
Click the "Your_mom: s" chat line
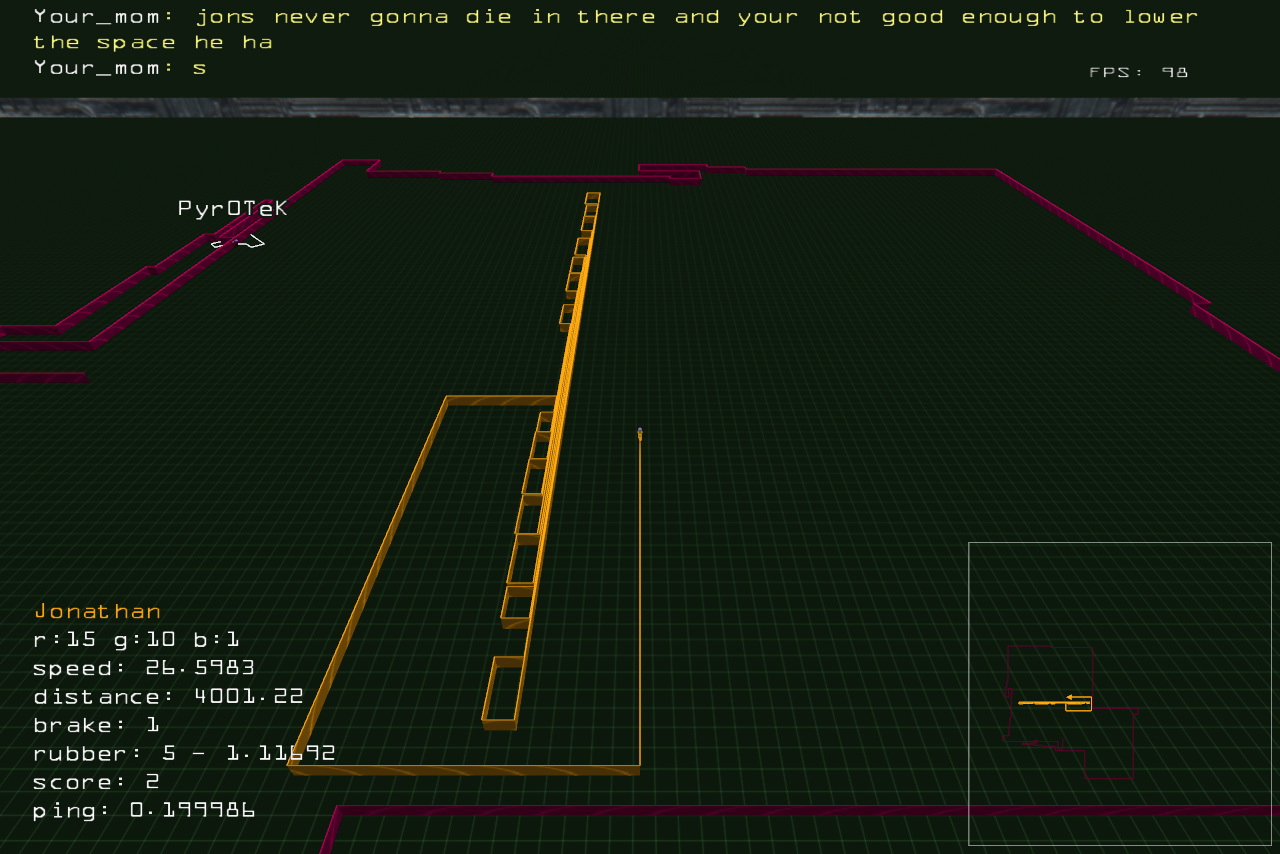(120, 68)
